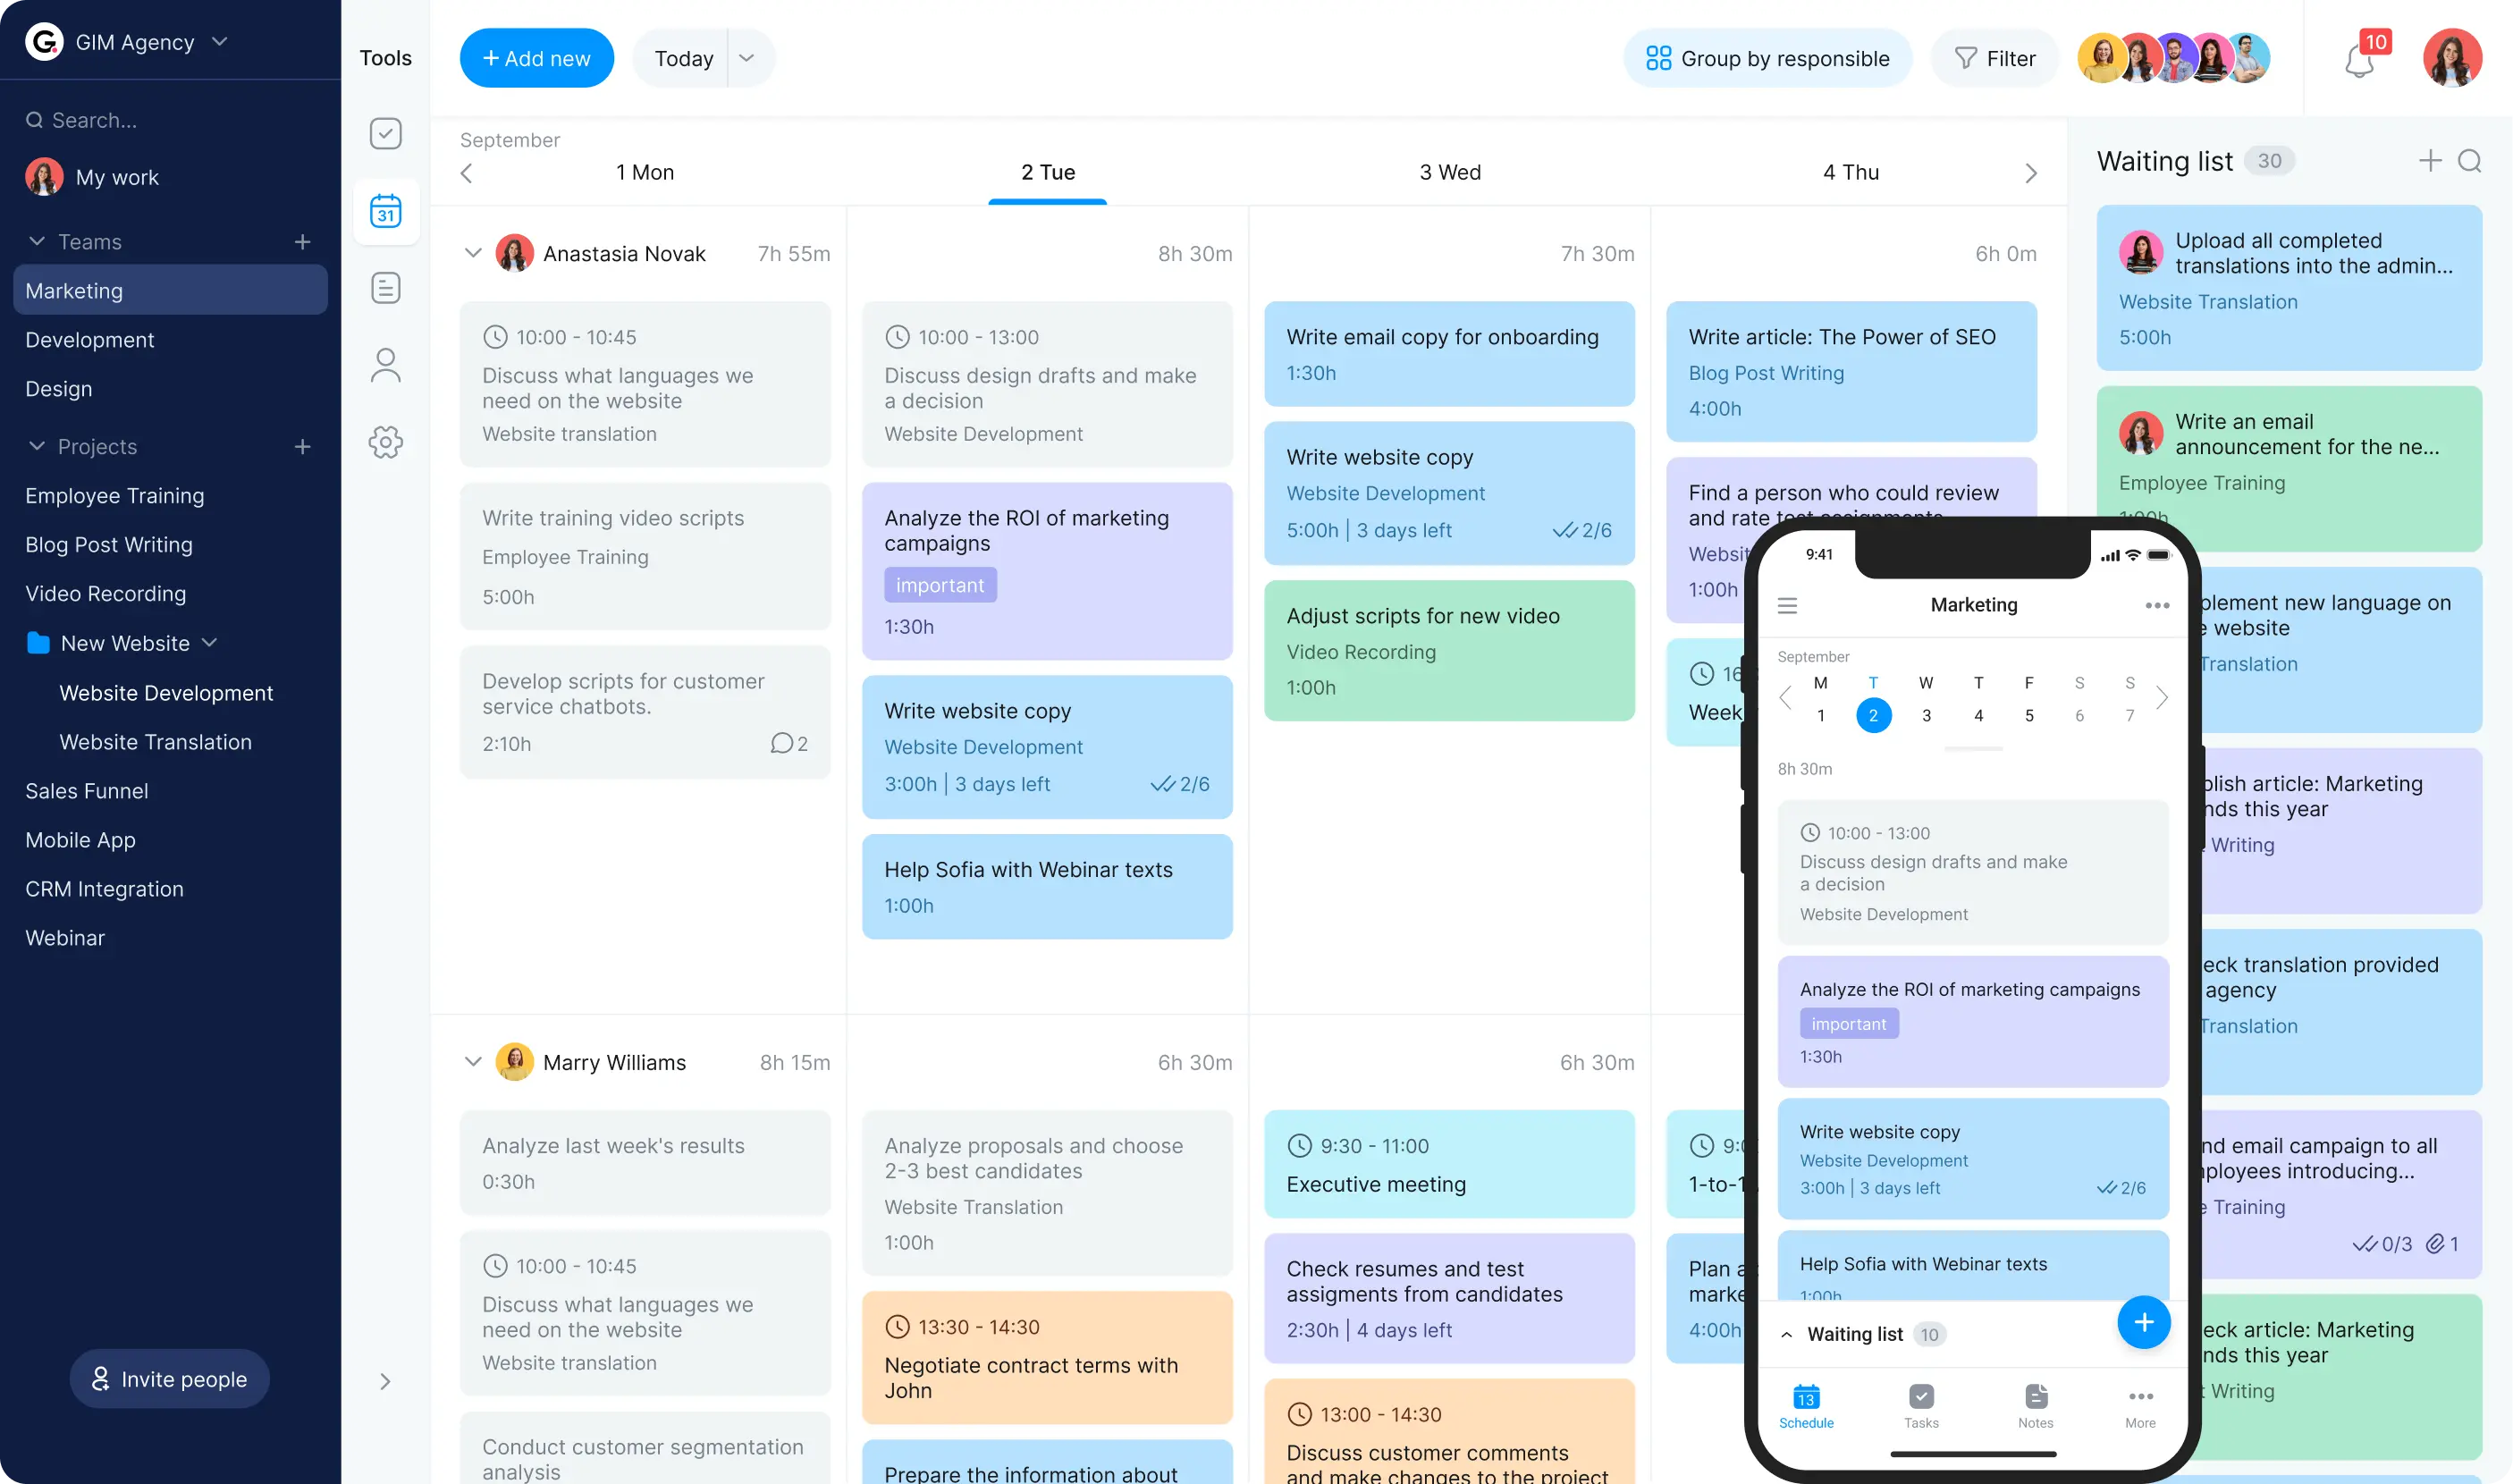The image size is (2513, 1484).
Task: Collapse the Marry Williams row
Action: tap(471, 1062)
